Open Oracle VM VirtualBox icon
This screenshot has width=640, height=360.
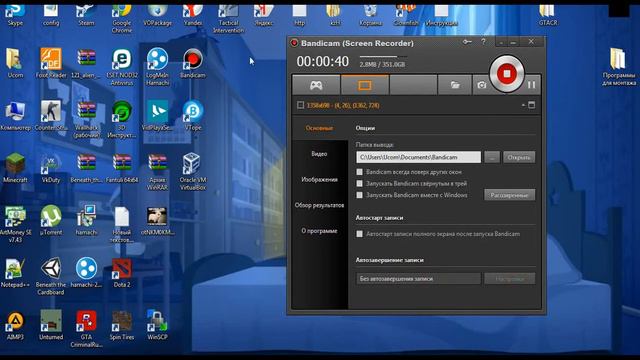click(193, 171)
